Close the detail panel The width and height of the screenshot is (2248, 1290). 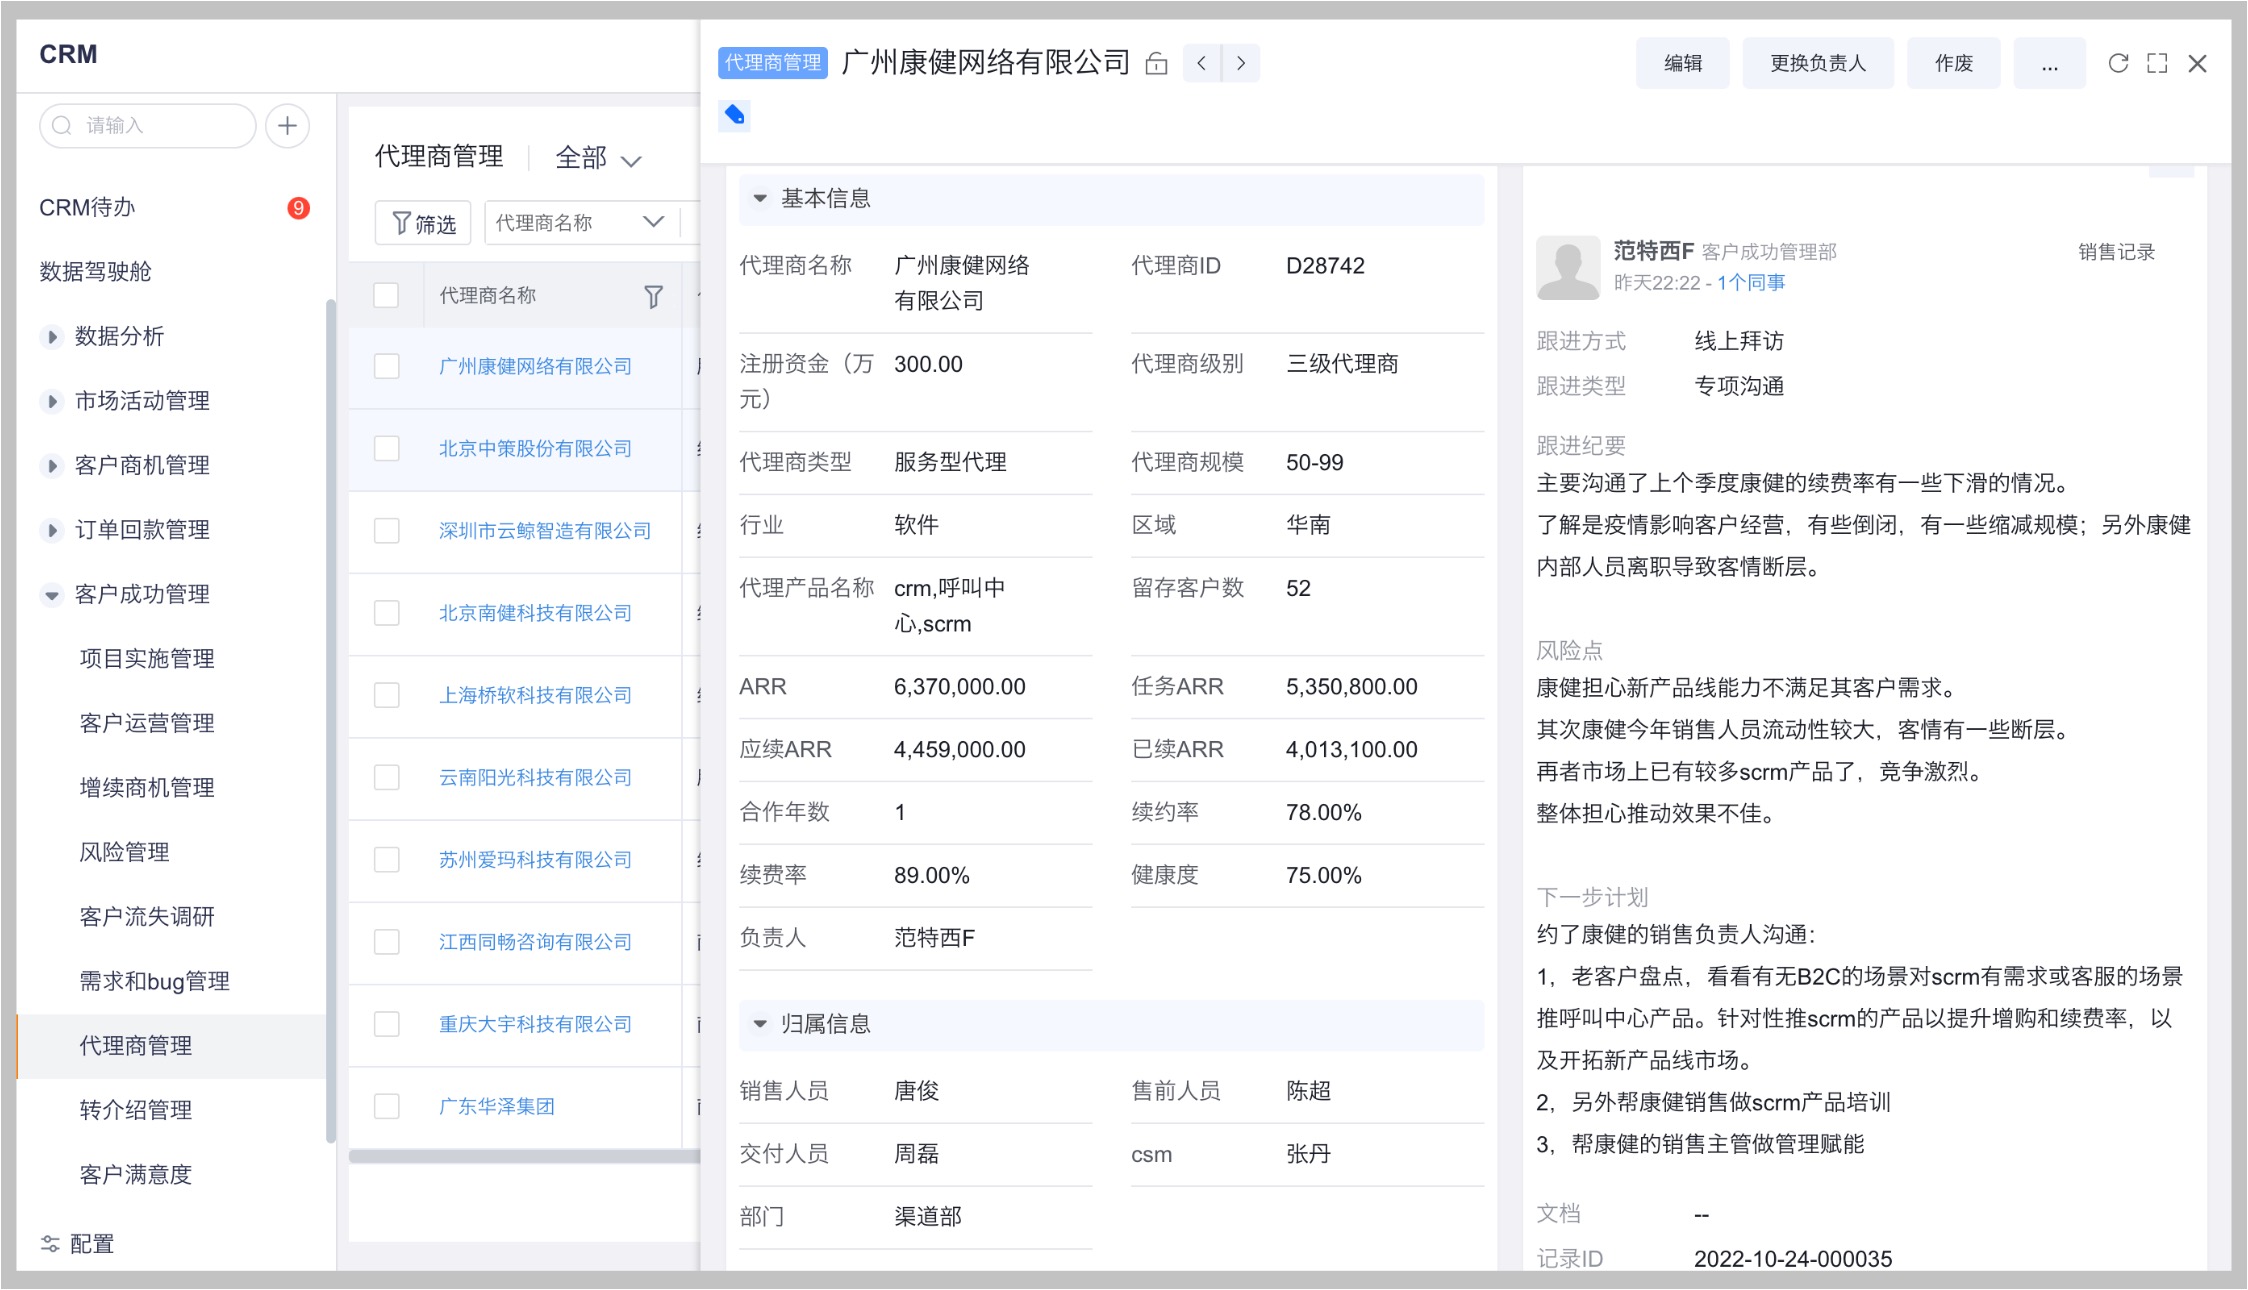(2197, 63)
